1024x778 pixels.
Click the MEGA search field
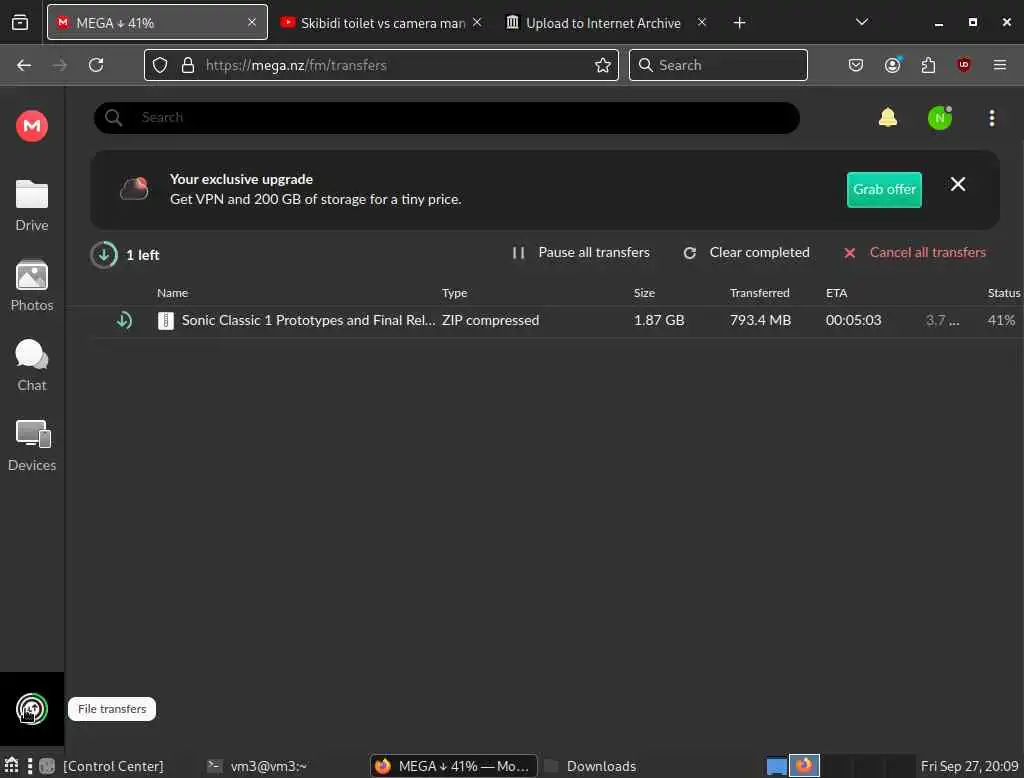(x=447, y=118)
